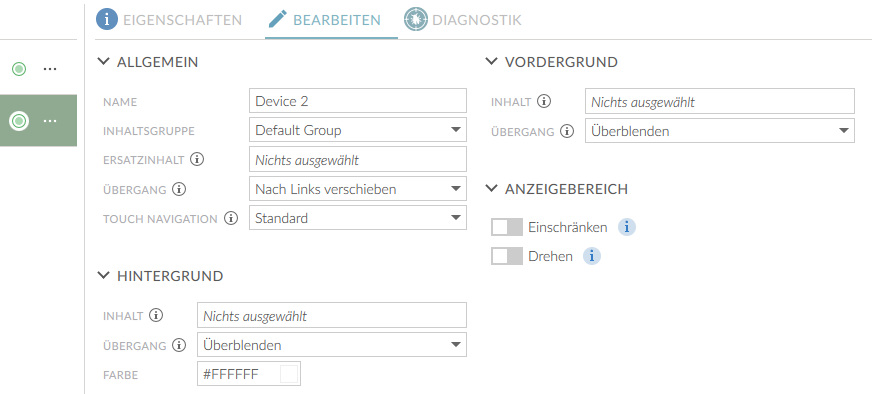Open the Allgemein Übergang dropdown
872x394 pixels.
coord(358,189)
